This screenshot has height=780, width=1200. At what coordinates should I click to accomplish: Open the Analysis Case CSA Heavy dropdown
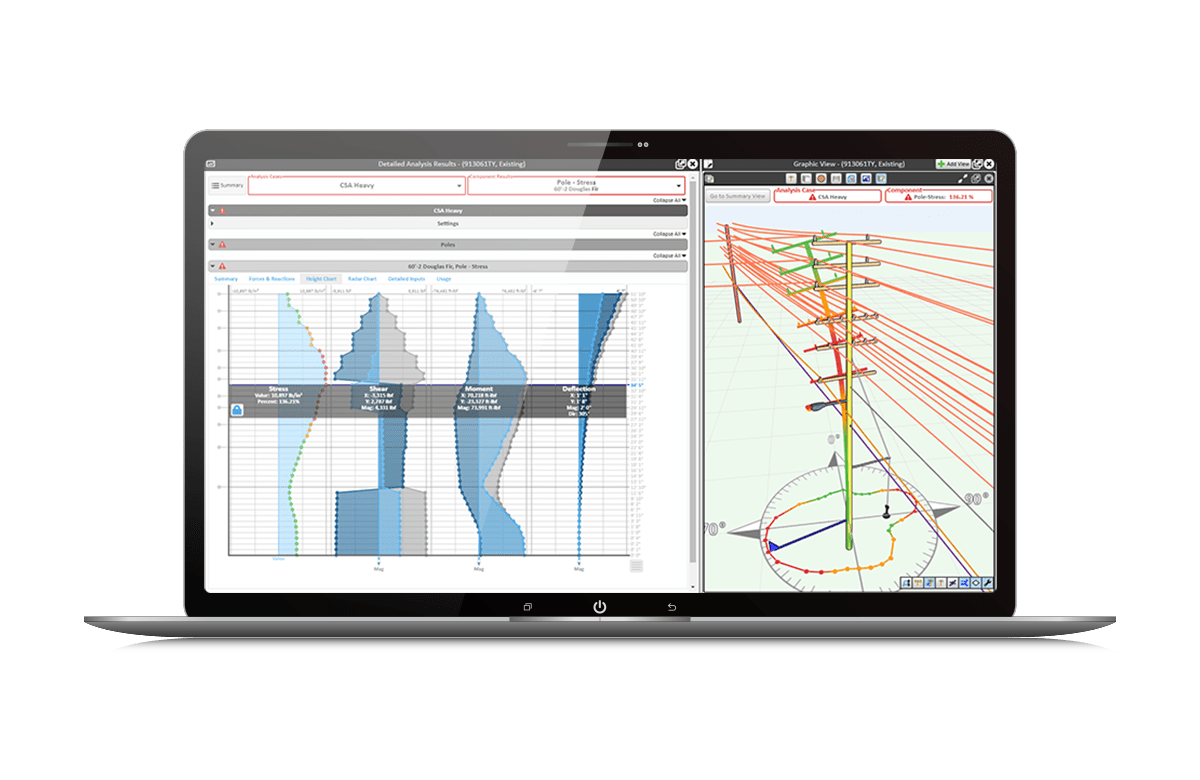(x=356, y=185)
